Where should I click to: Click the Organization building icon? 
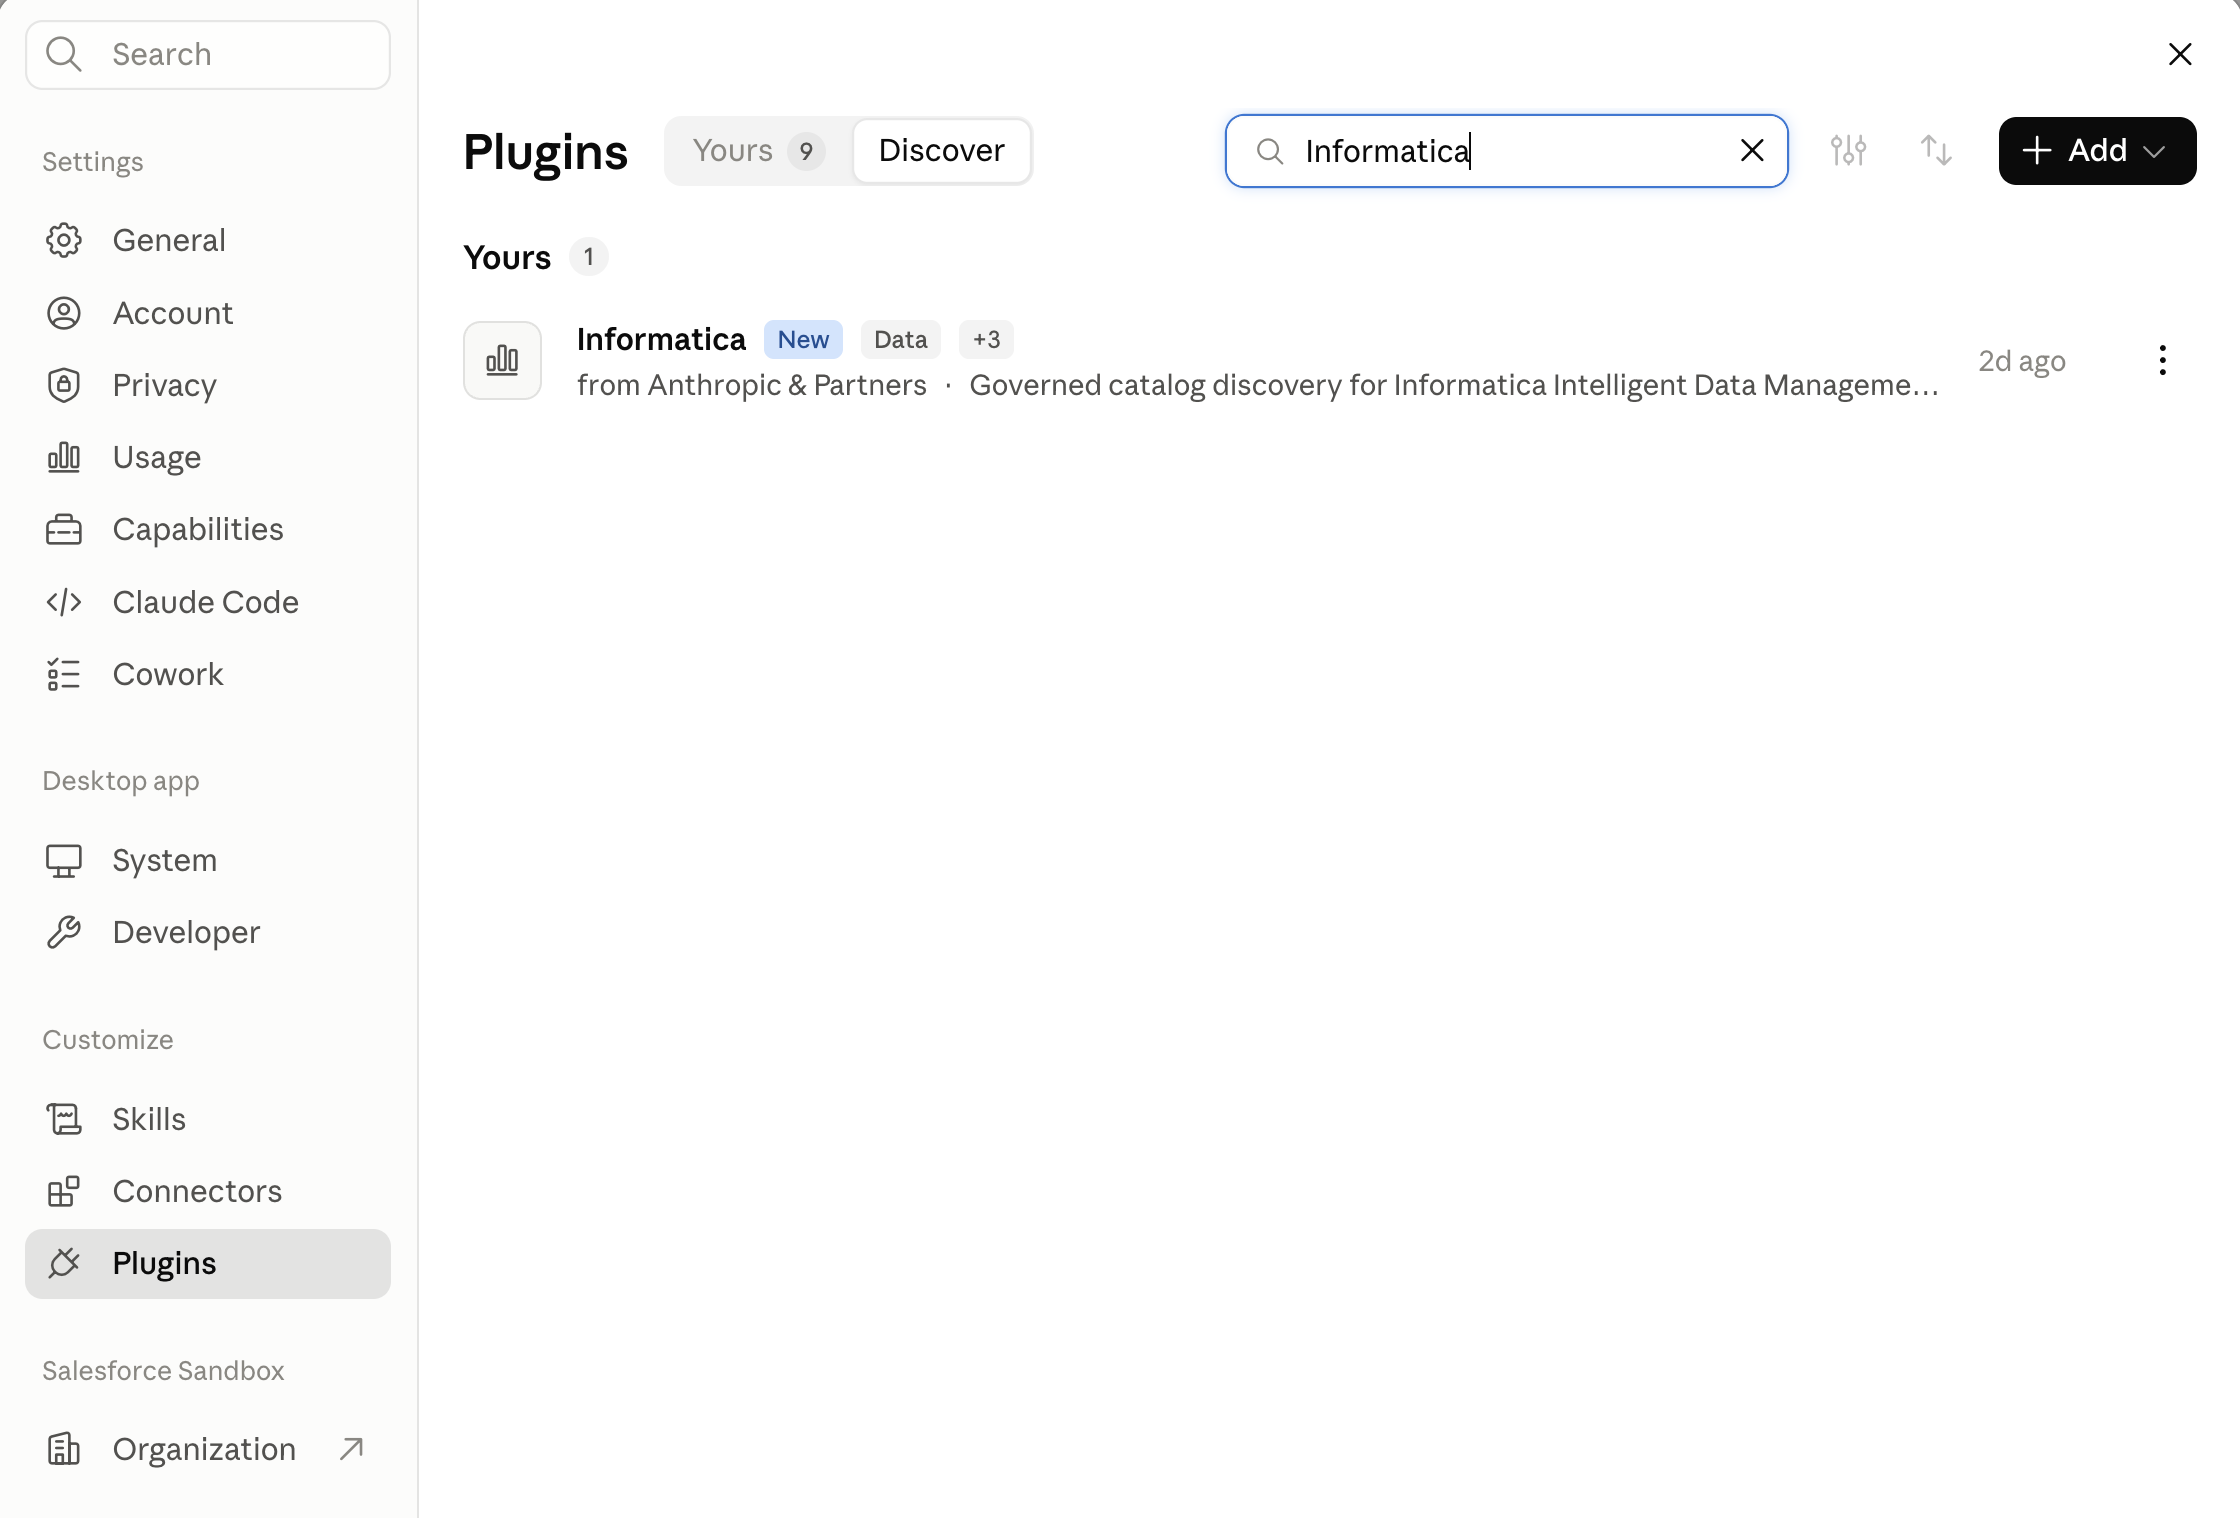[x=64, y=1449]
